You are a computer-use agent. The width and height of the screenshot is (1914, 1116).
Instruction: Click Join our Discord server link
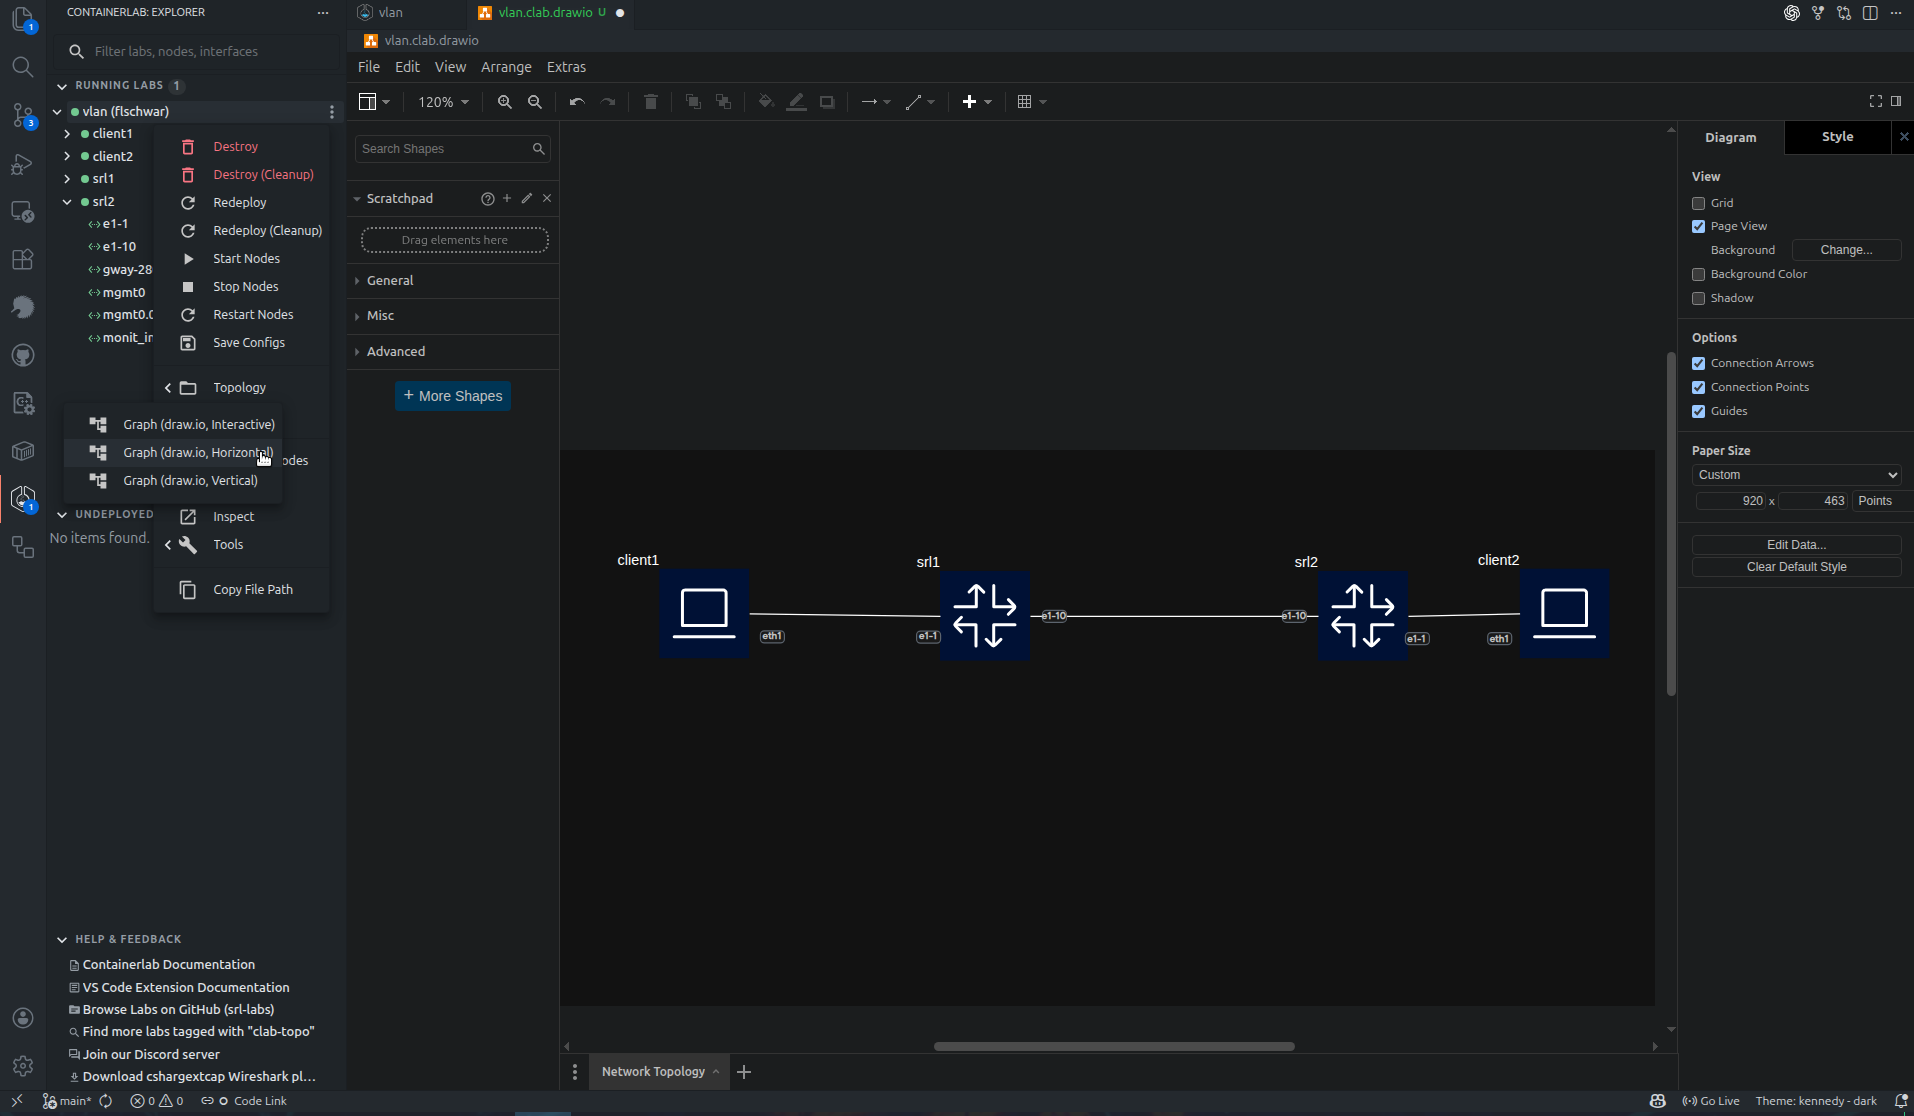(151, 1055)
